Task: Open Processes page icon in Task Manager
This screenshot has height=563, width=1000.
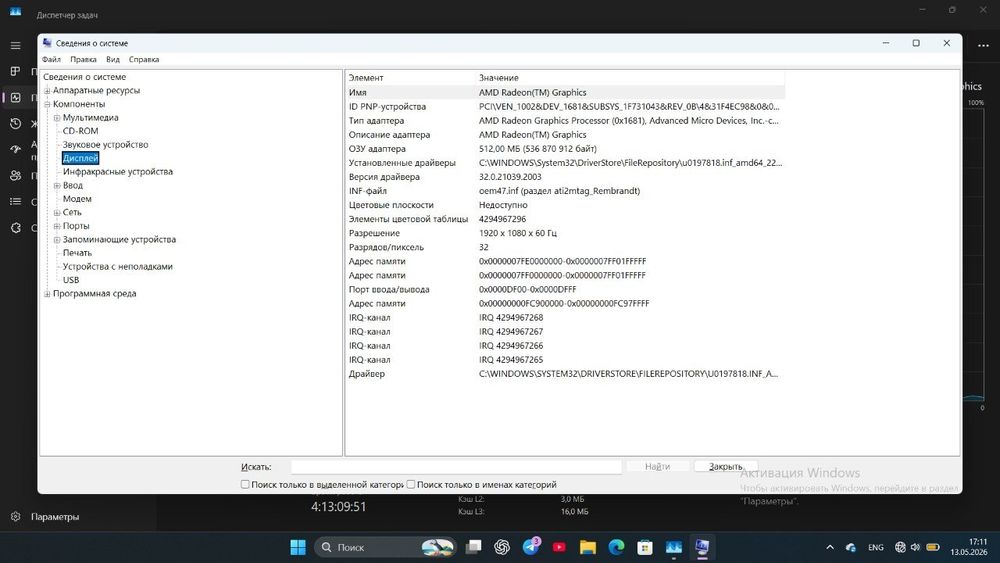Action: pyautogui.click(x=15, y=71)
